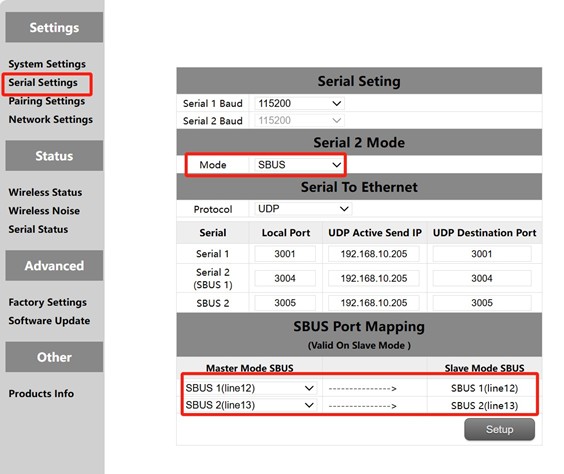Screen dimensions: 564x474
Task: Click Slave Mode 'SBUS 1(line12)' text
Action: (x=485, y=388)
